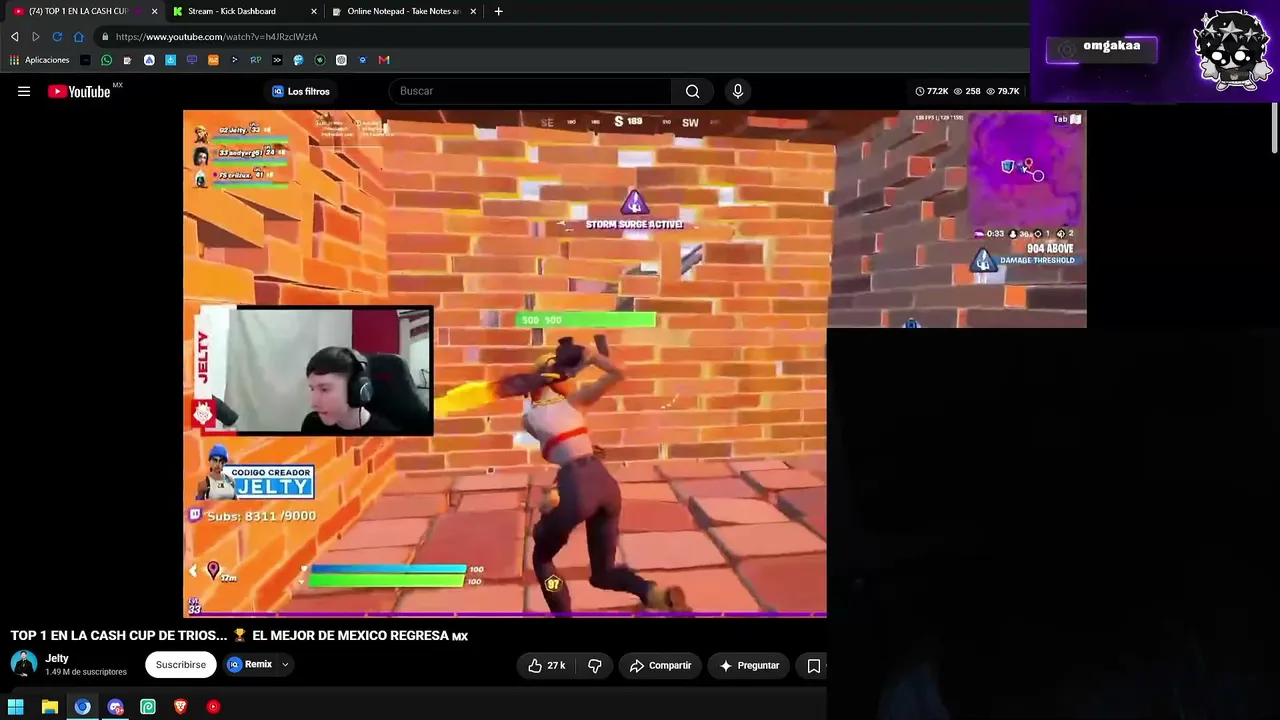Search with the magnifying glass button

coord(692,91)
